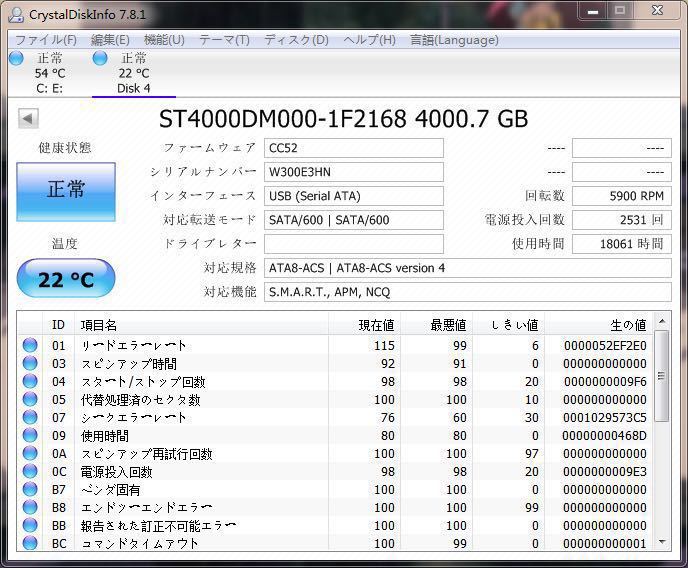Click status icon of row B7 ベンダ固有
688x568 pixels.
pyautogui.click(x=30, y=489)
